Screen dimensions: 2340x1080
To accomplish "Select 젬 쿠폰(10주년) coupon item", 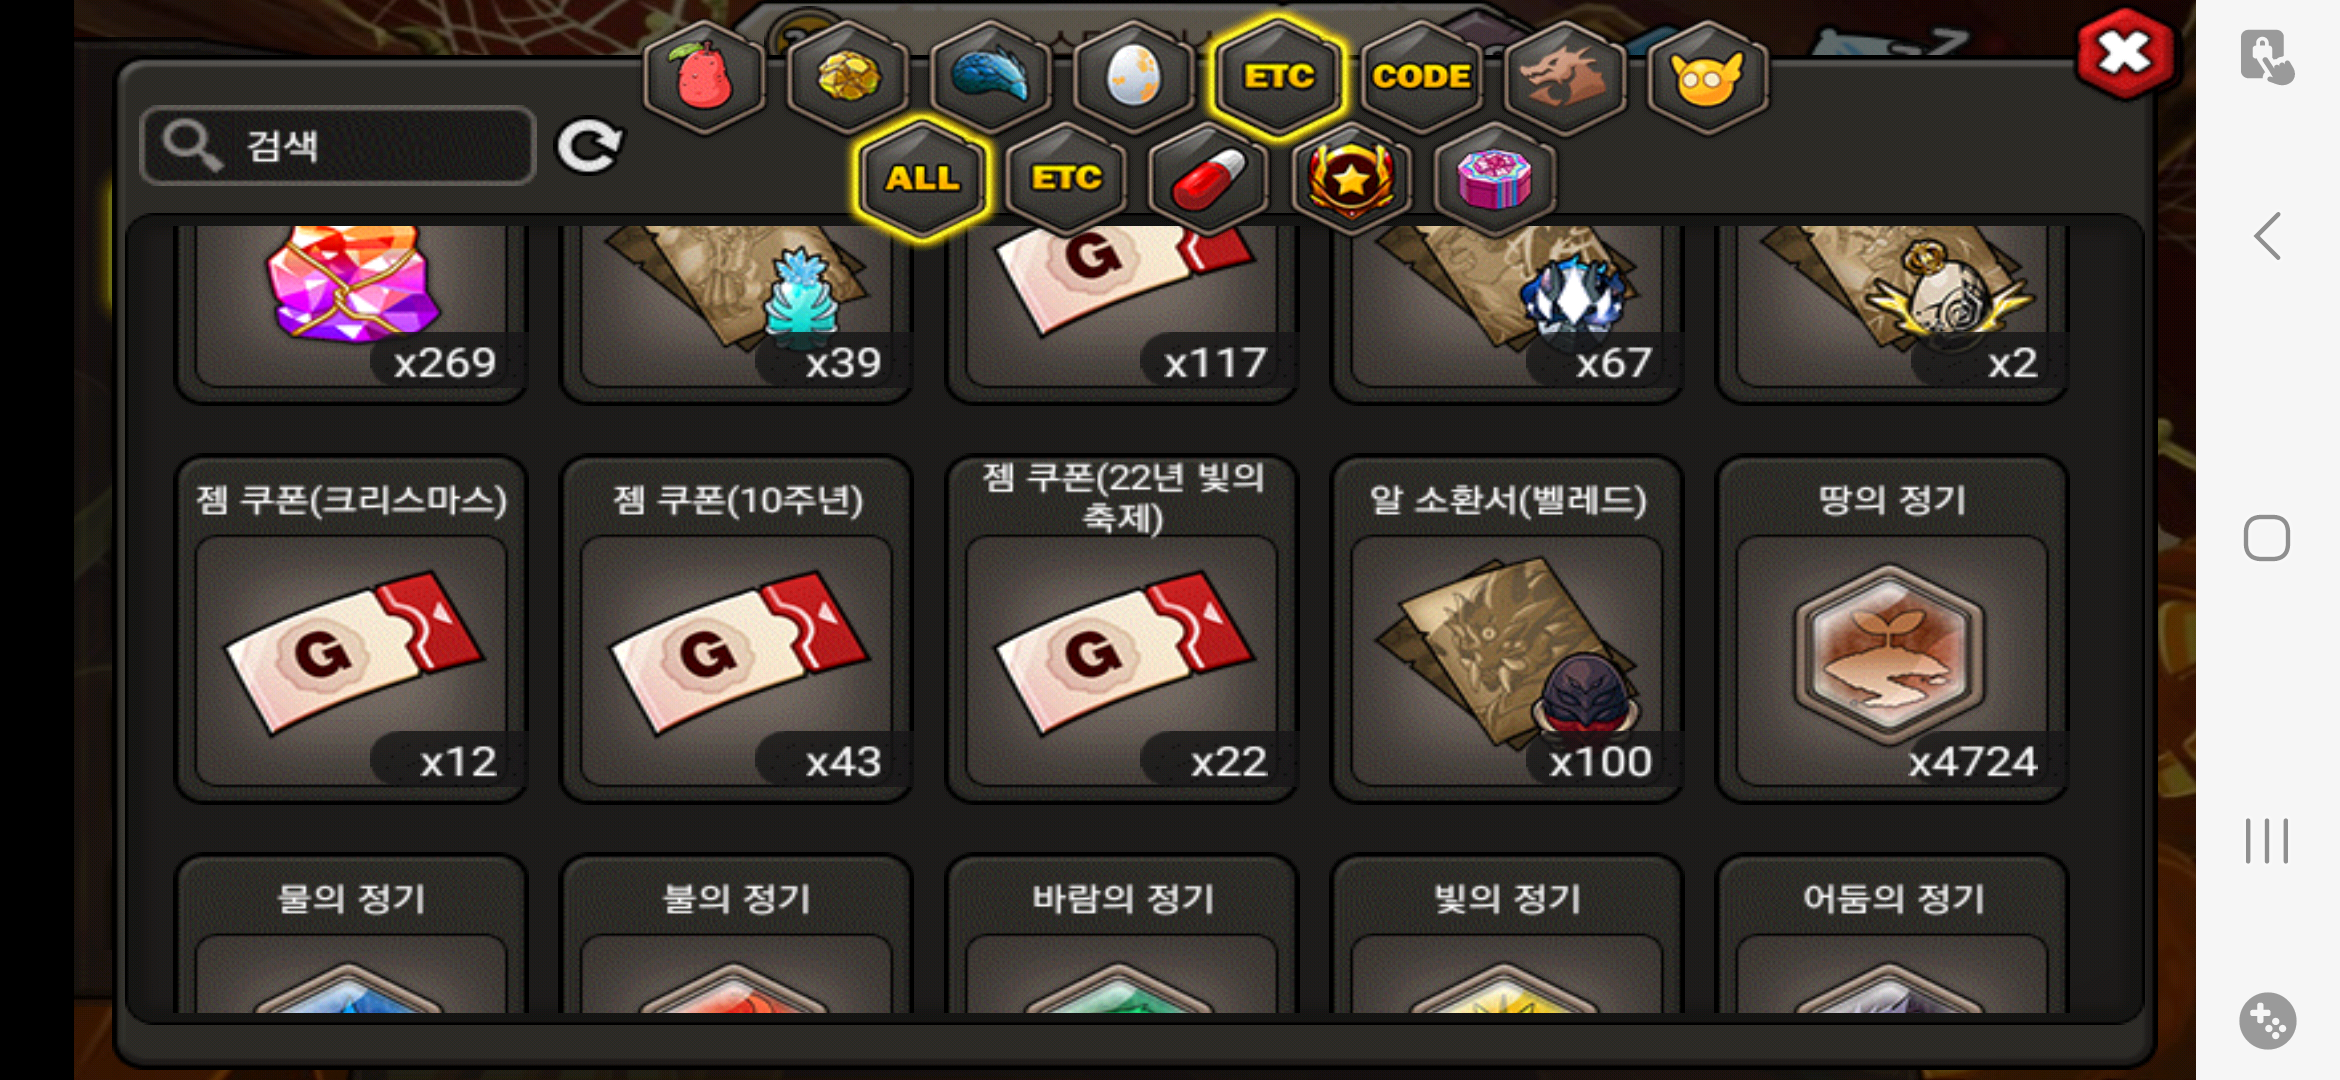I will (737, 629).
